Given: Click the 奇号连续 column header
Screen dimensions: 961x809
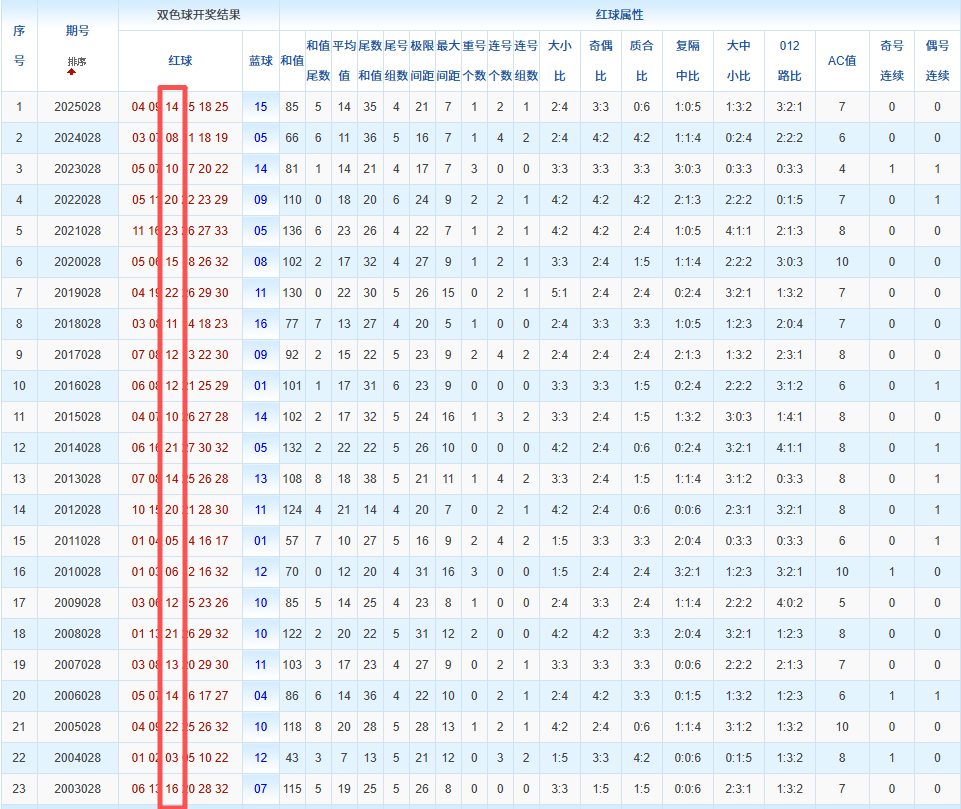Looking at the screenshot, I should (892, 61).
